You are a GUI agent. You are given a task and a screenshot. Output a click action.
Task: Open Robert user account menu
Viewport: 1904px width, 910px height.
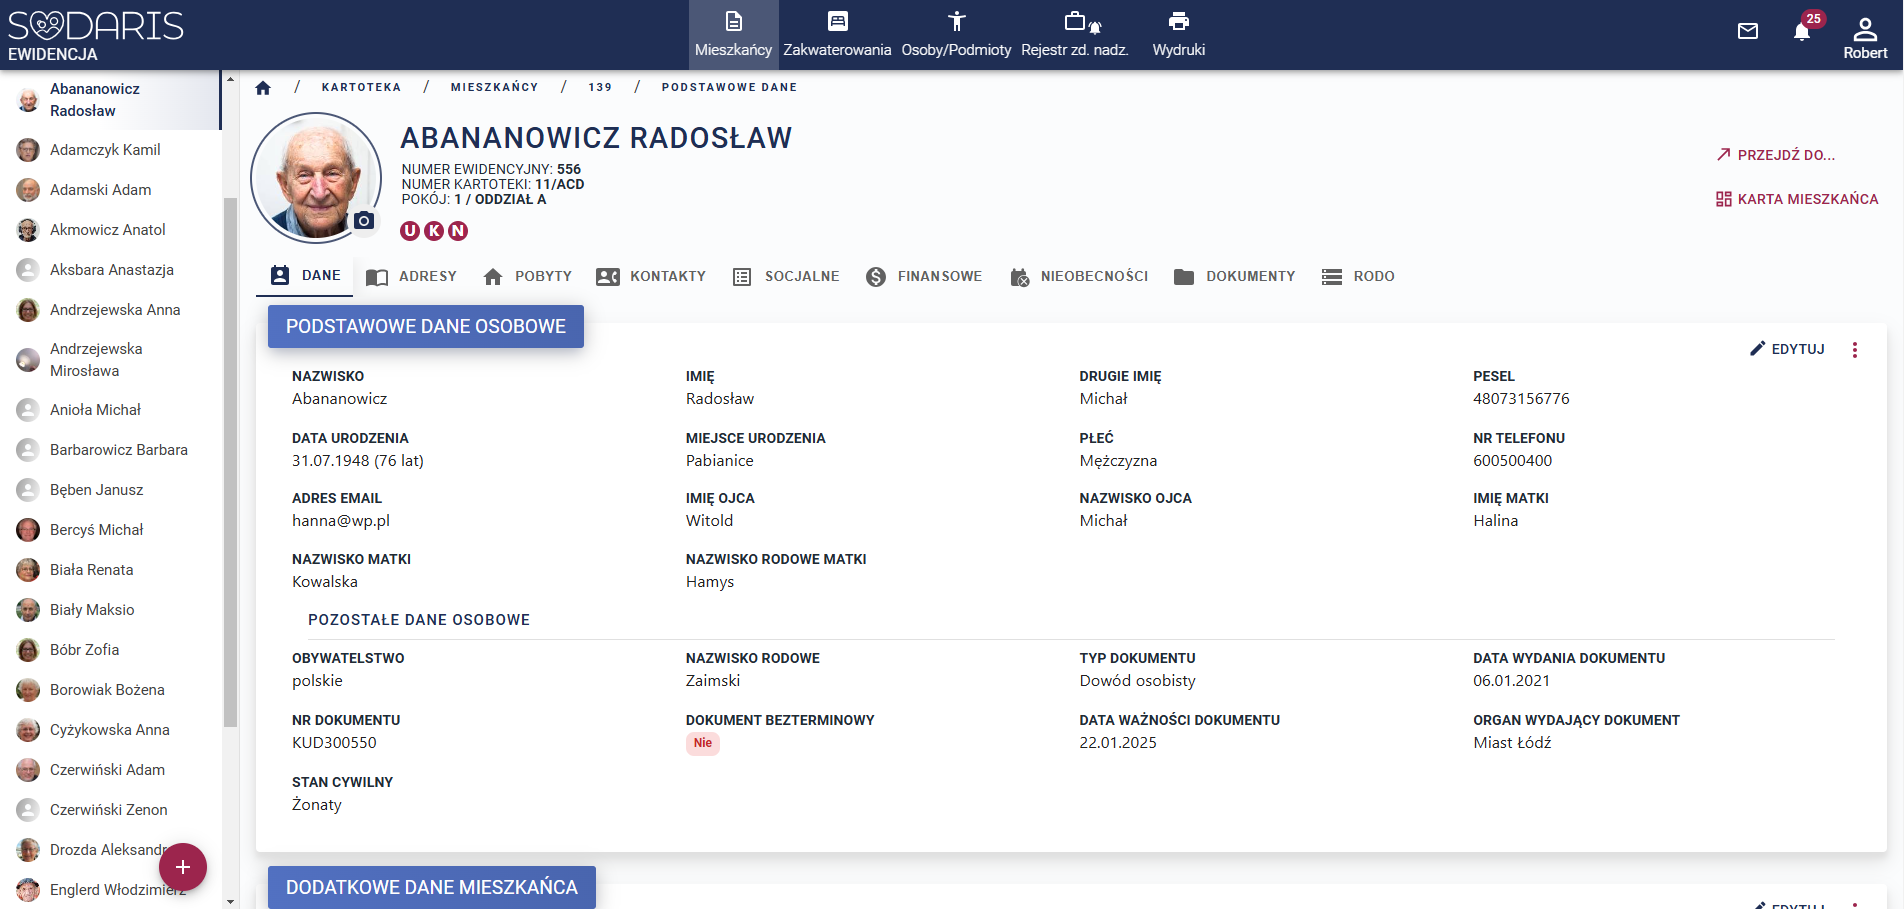(x=1864, y=37)
